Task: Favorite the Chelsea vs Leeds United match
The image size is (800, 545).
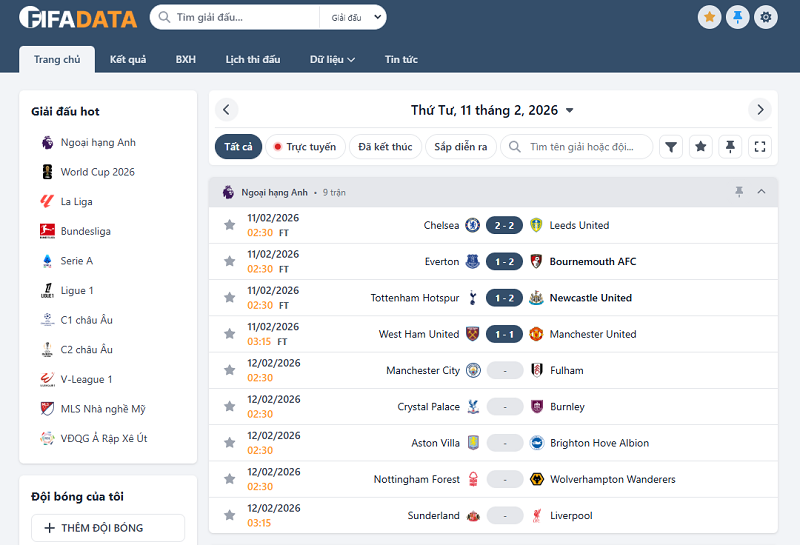Action: point(229,225)
